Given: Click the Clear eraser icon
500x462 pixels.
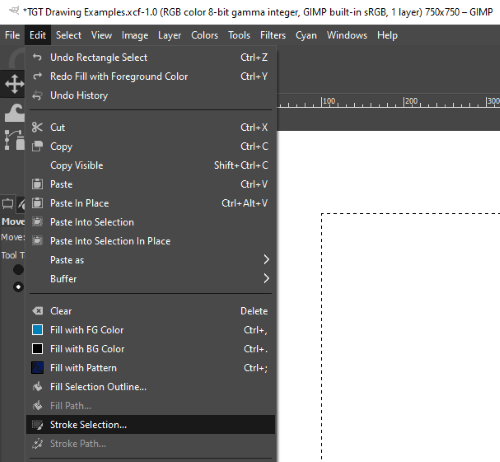Looking at the screenshot, I should coord(37,311).
